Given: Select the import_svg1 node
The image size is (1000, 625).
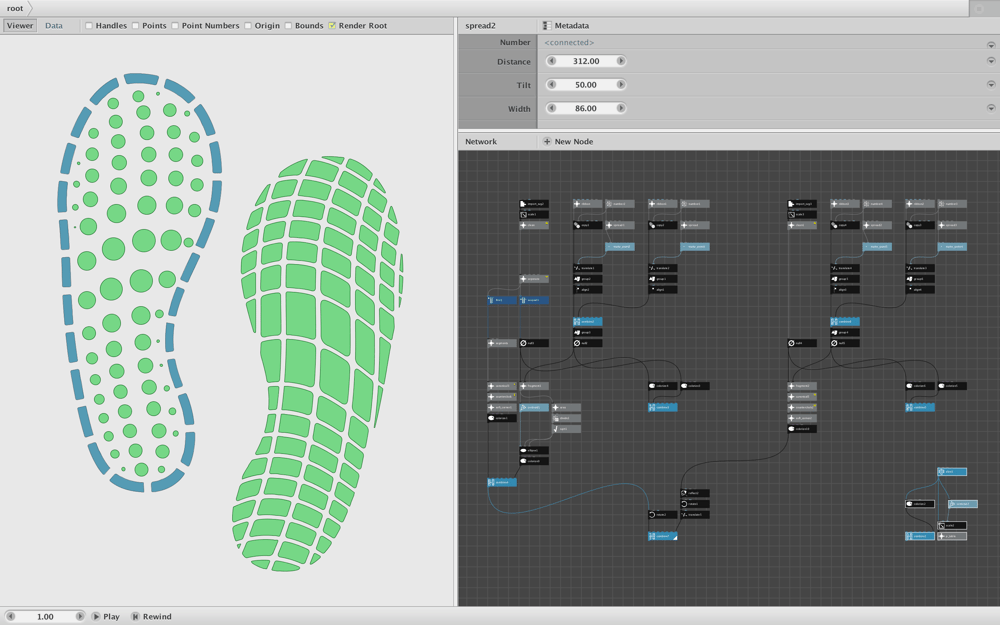Looking at the screenshot, I should coord(802,203).
